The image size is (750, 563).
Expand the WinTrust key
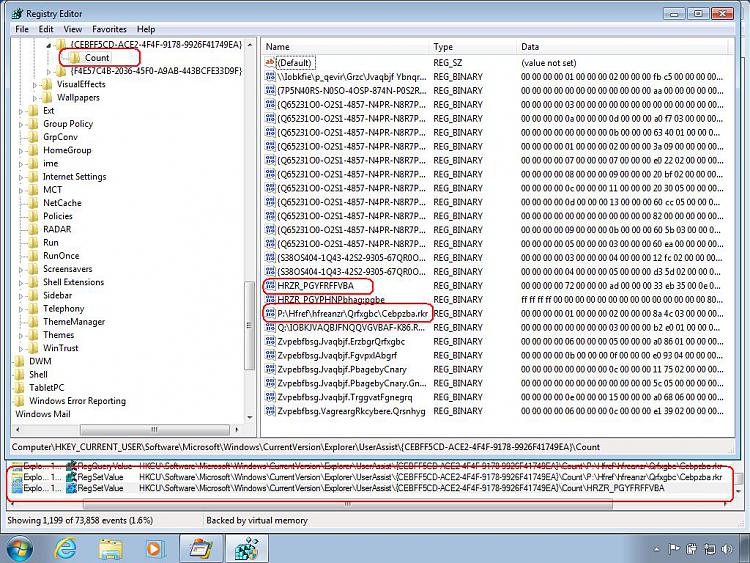click(x=21, y=349)
